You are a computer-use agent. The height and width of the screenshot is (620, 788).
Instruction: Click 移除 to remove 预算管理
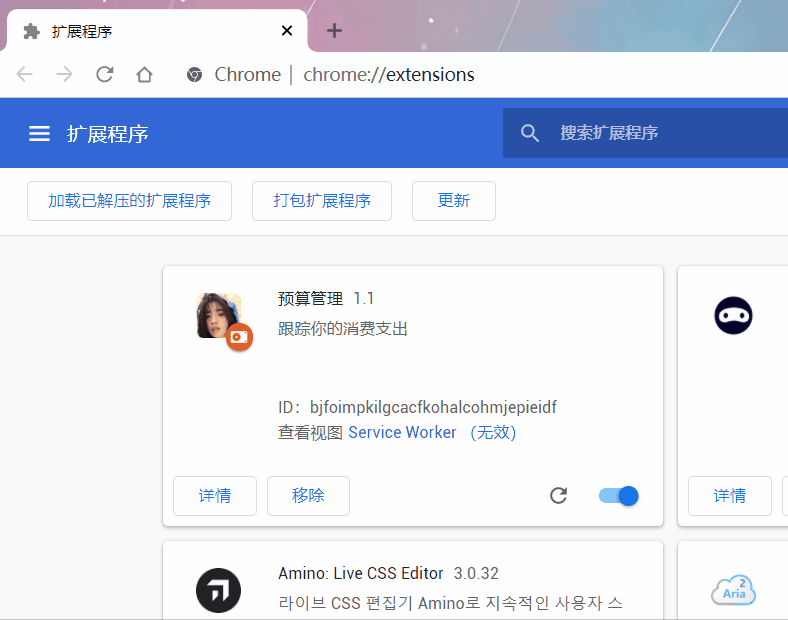(308, 496)
